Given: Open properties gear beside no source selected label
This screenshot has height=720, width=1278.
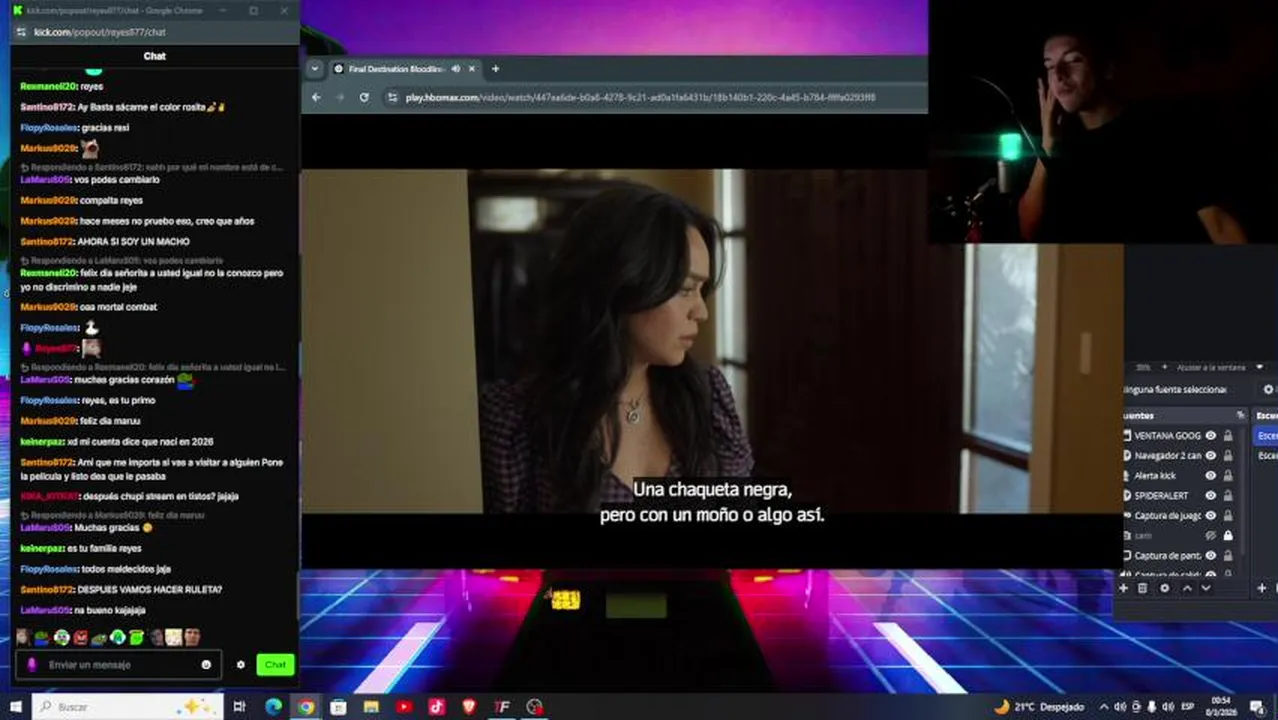Looking at the screenshot, I should pos(1268,389).
